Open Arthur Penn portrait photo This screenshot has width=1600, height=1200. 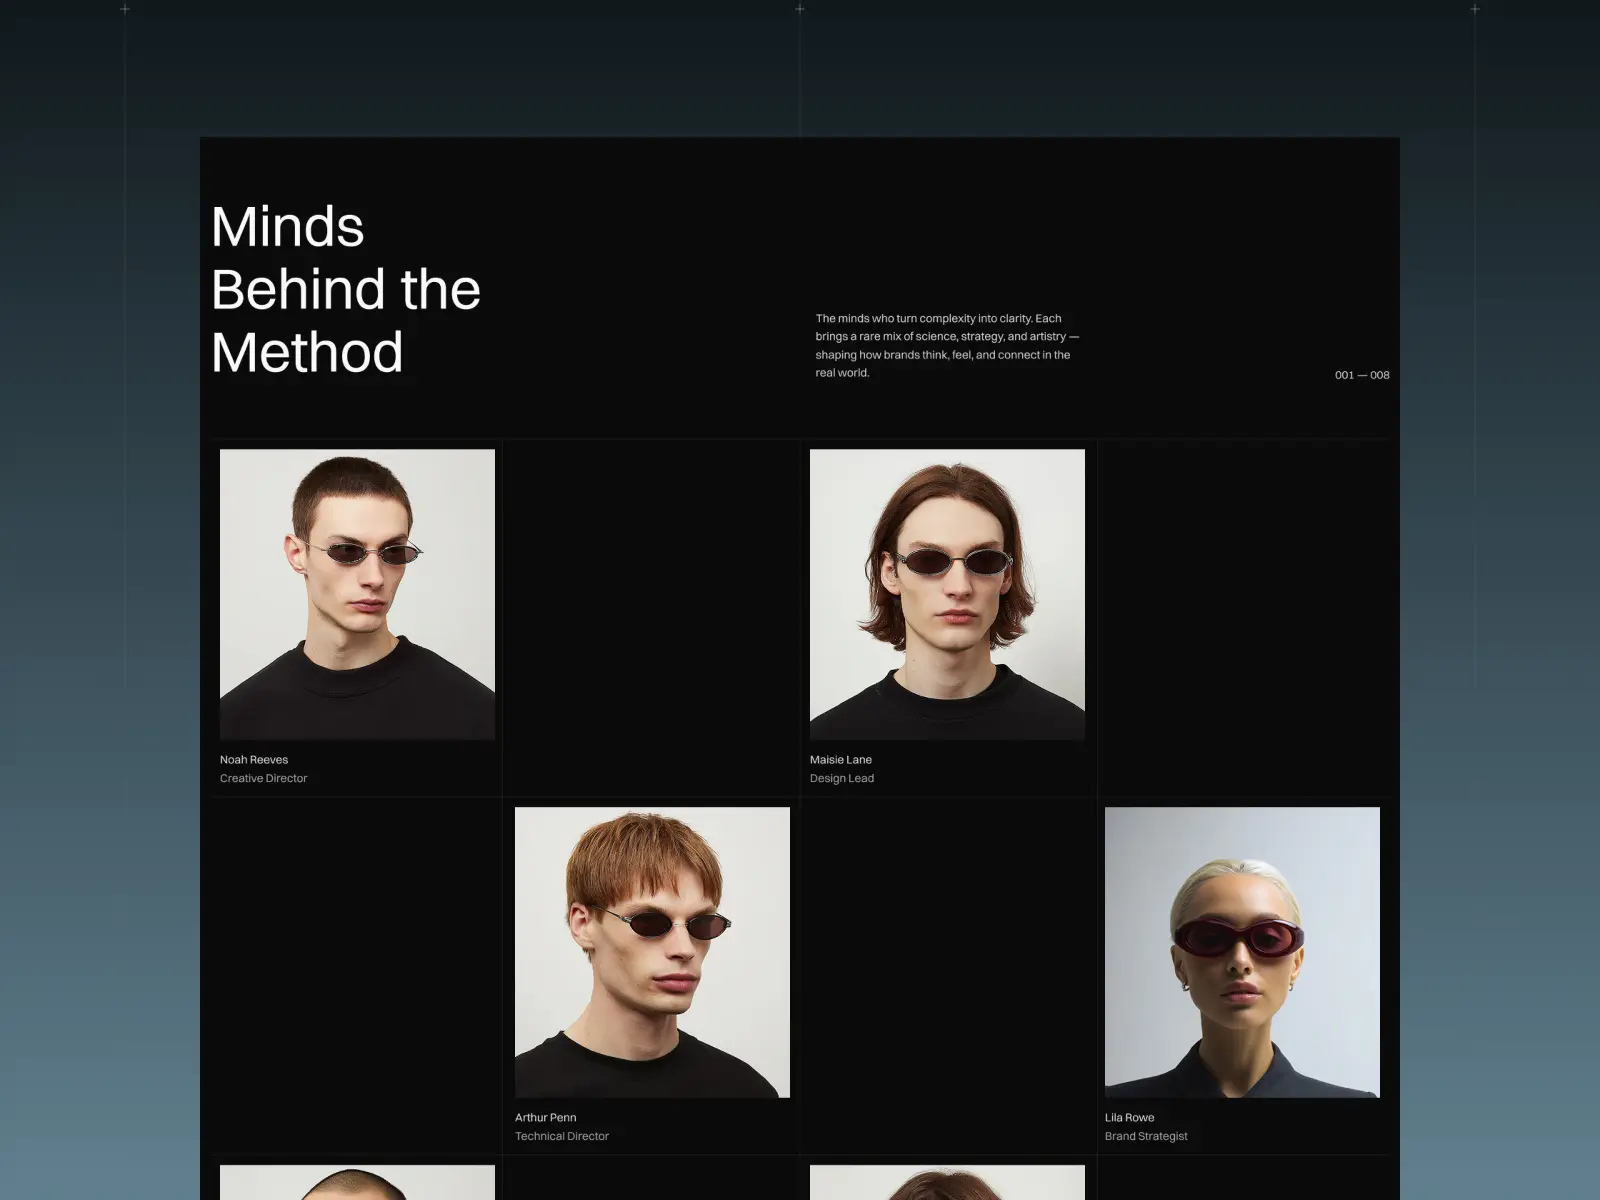pyautogui.click(x=652, y=952)
